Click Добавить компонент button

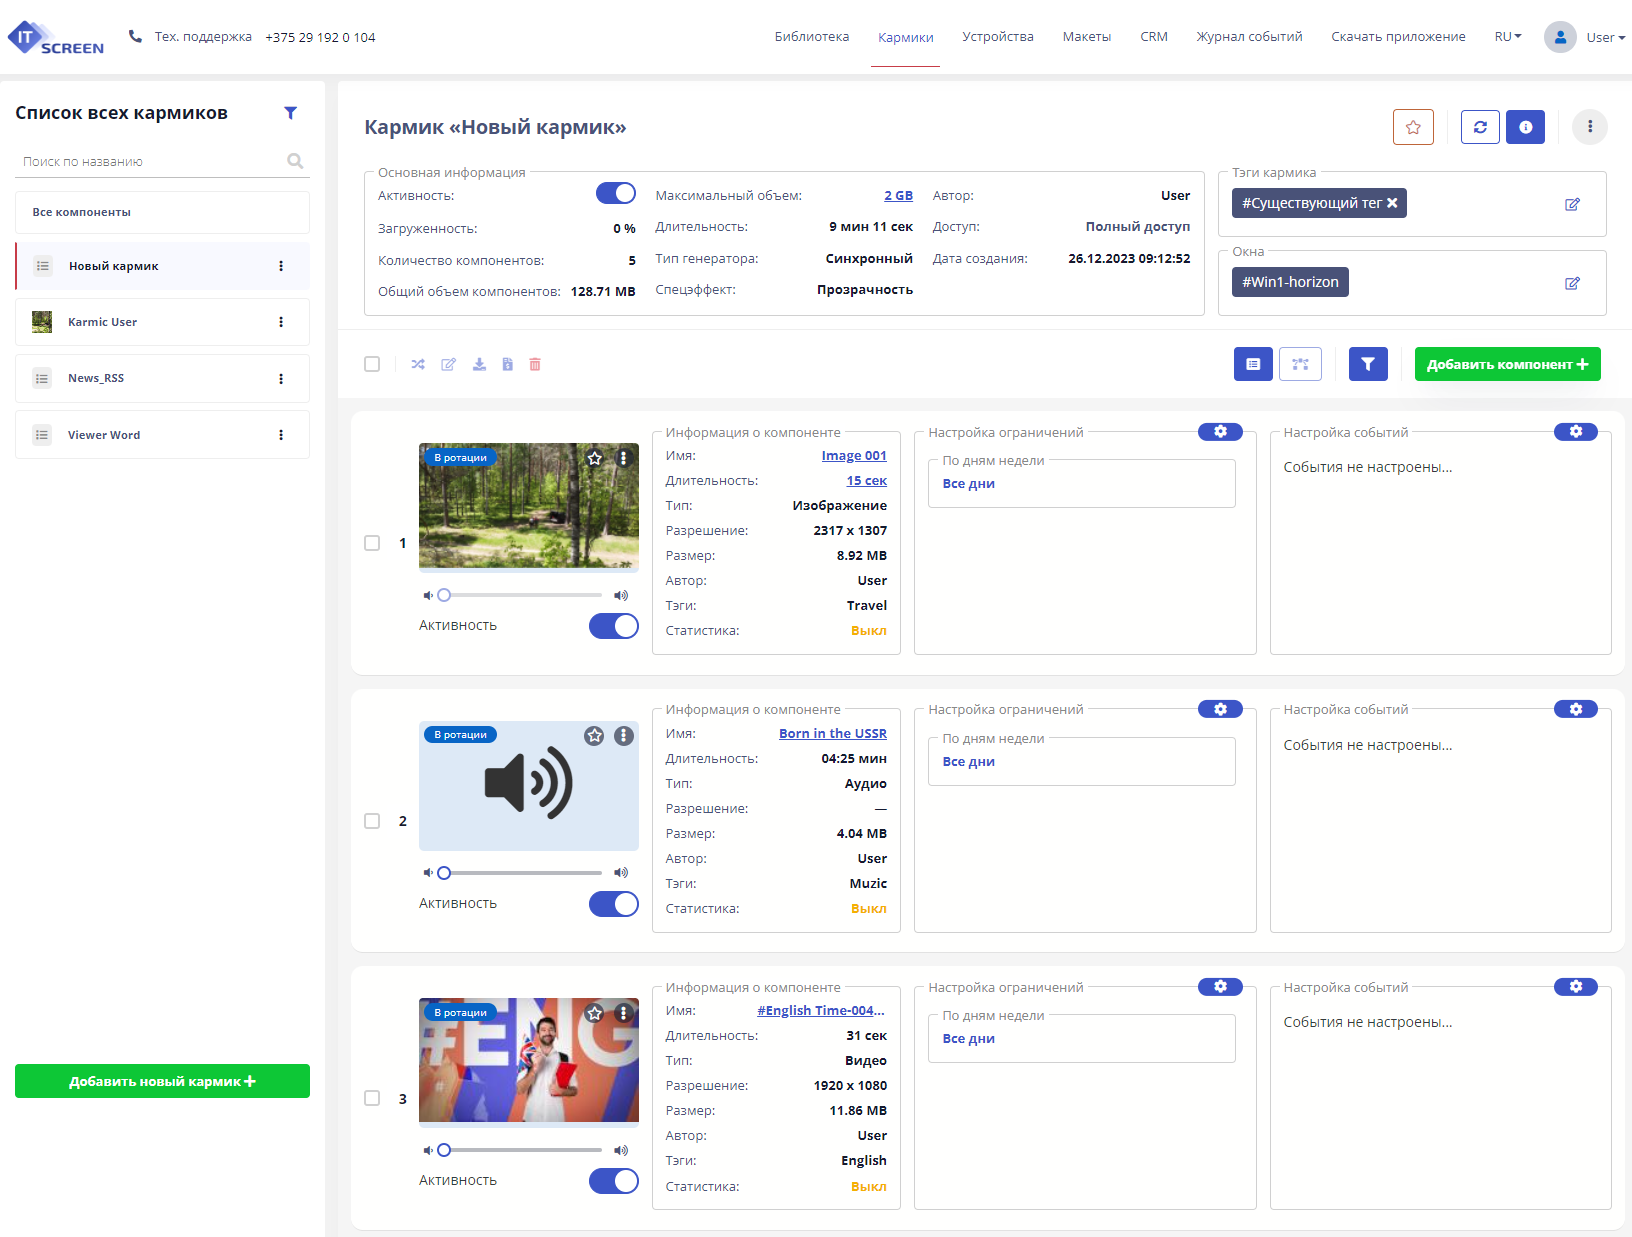(1507, 364)
